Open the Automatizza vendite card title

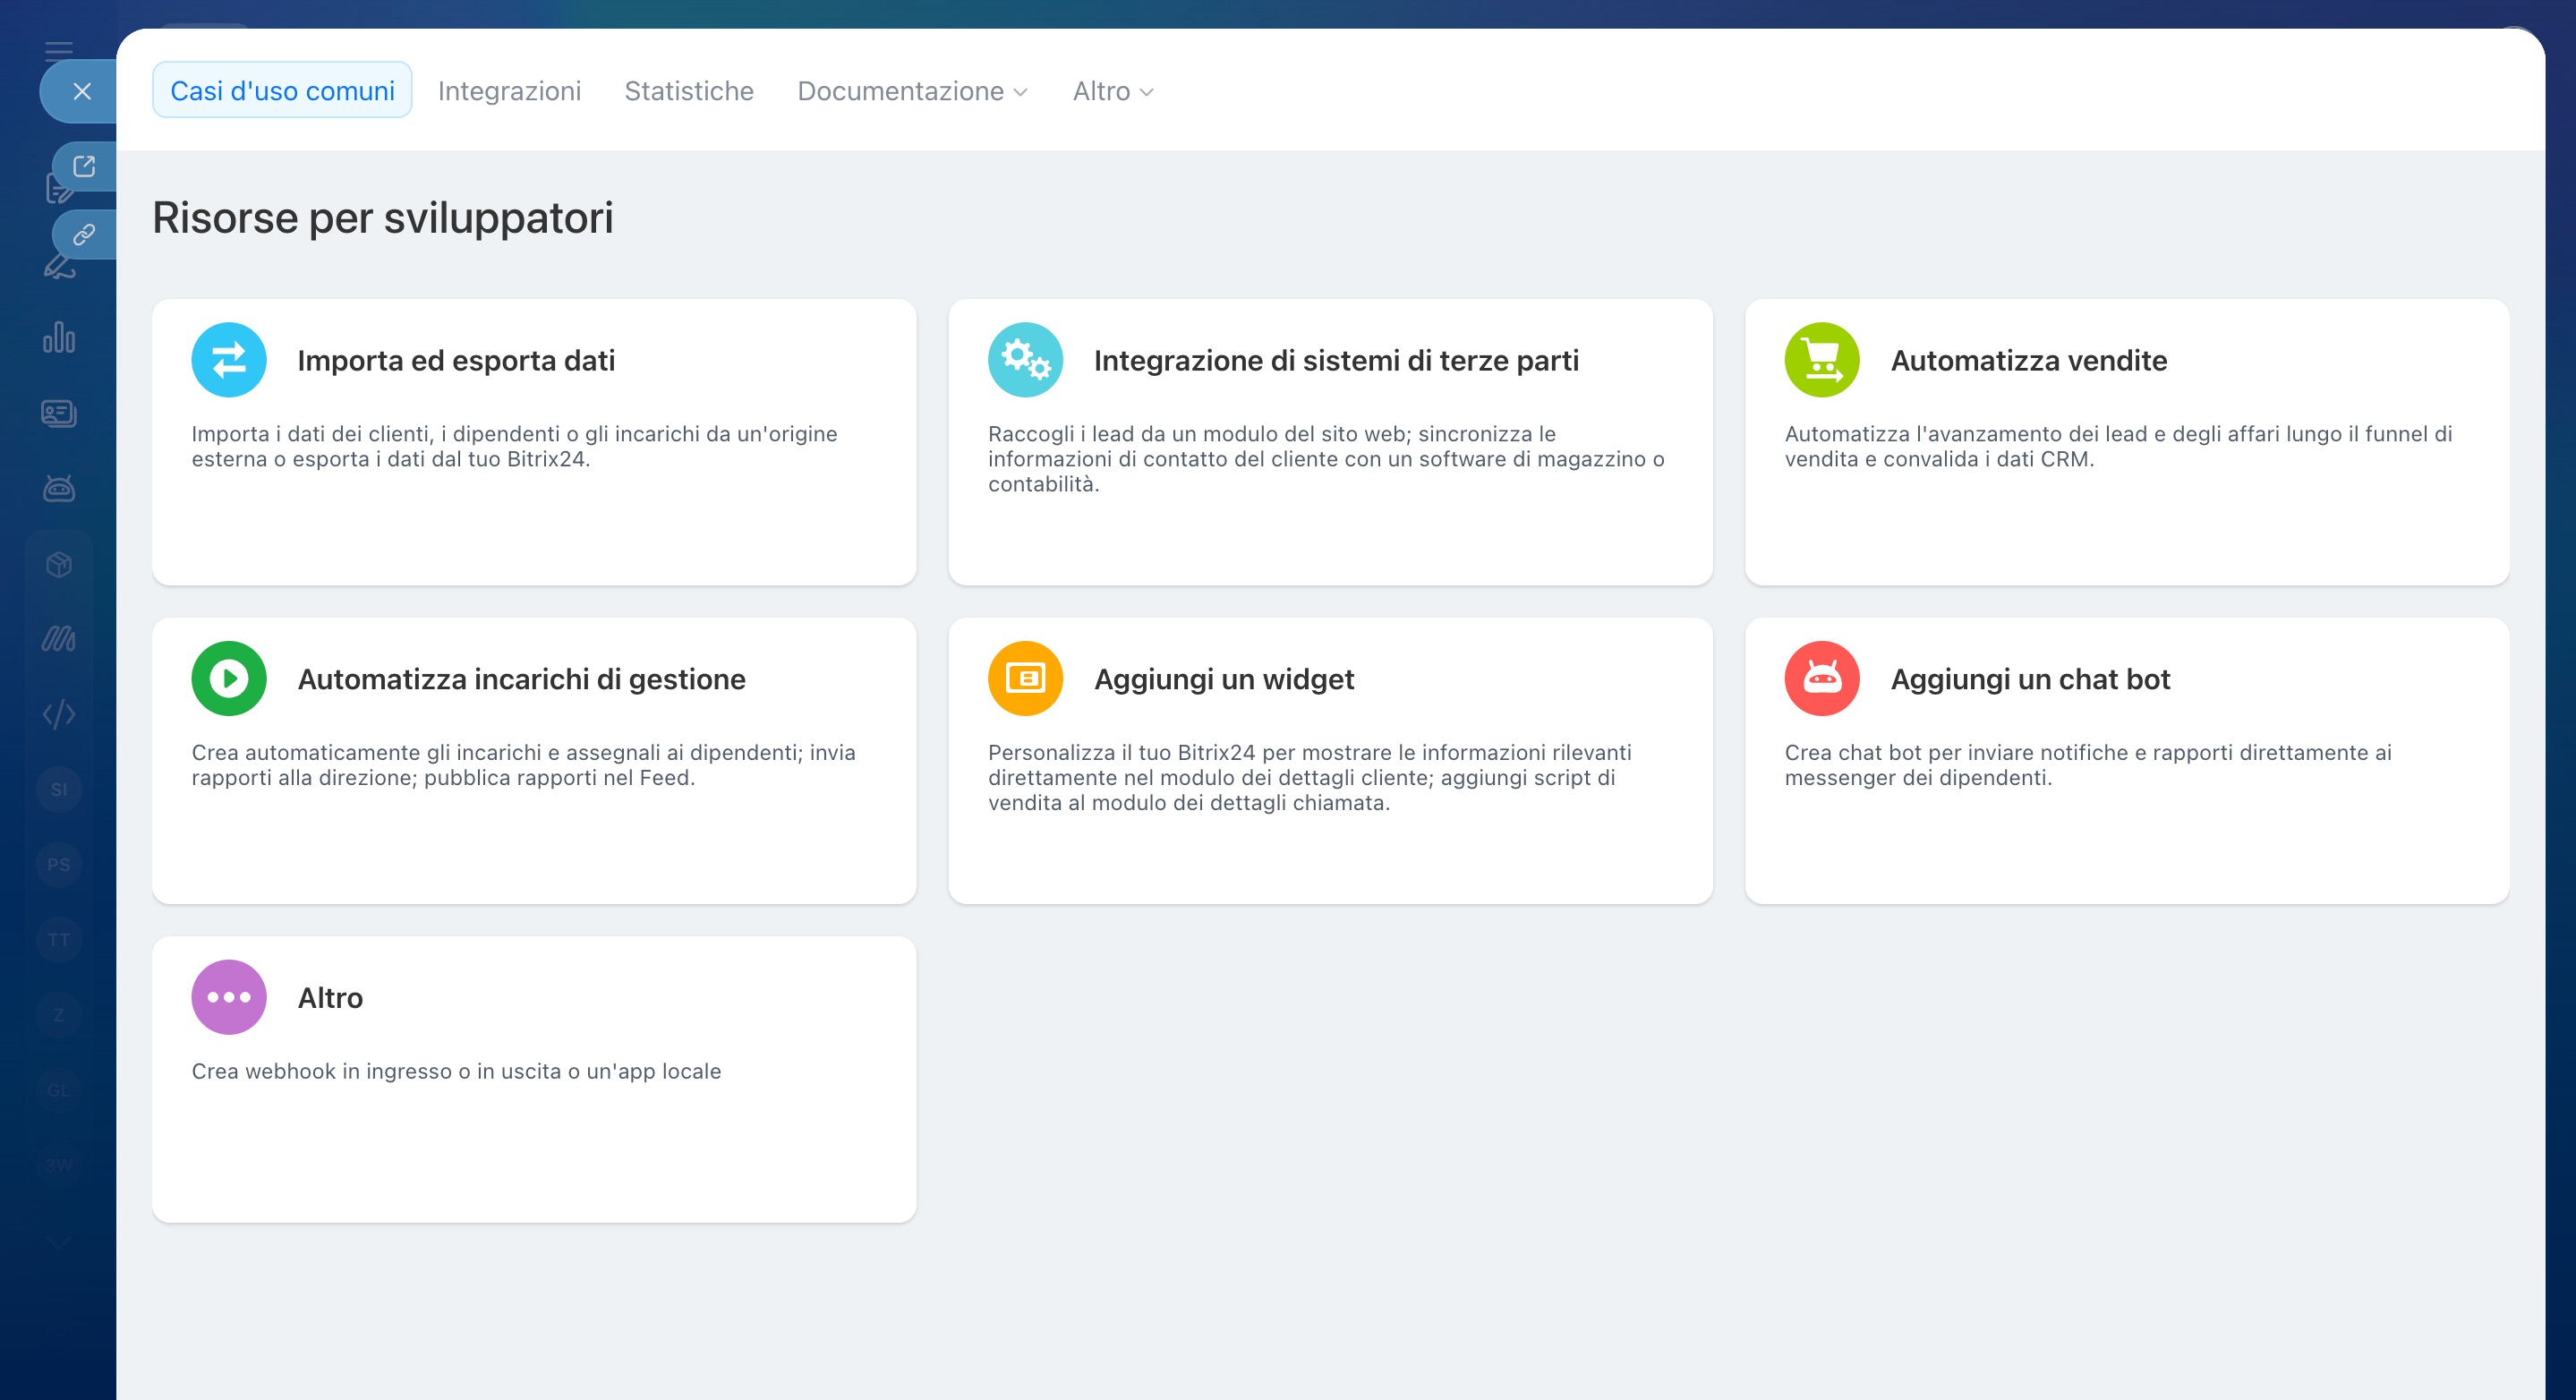2028,360
